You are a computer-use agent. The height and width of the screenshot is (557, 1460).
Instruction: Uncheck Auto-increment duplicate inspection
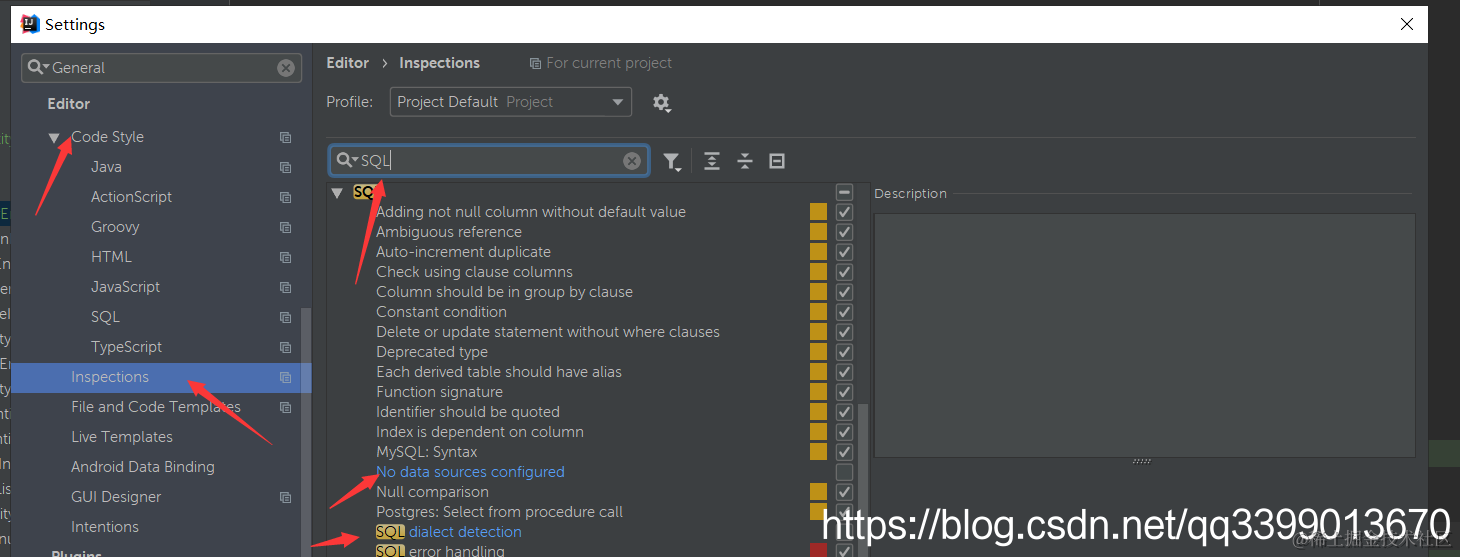(844, 252)
